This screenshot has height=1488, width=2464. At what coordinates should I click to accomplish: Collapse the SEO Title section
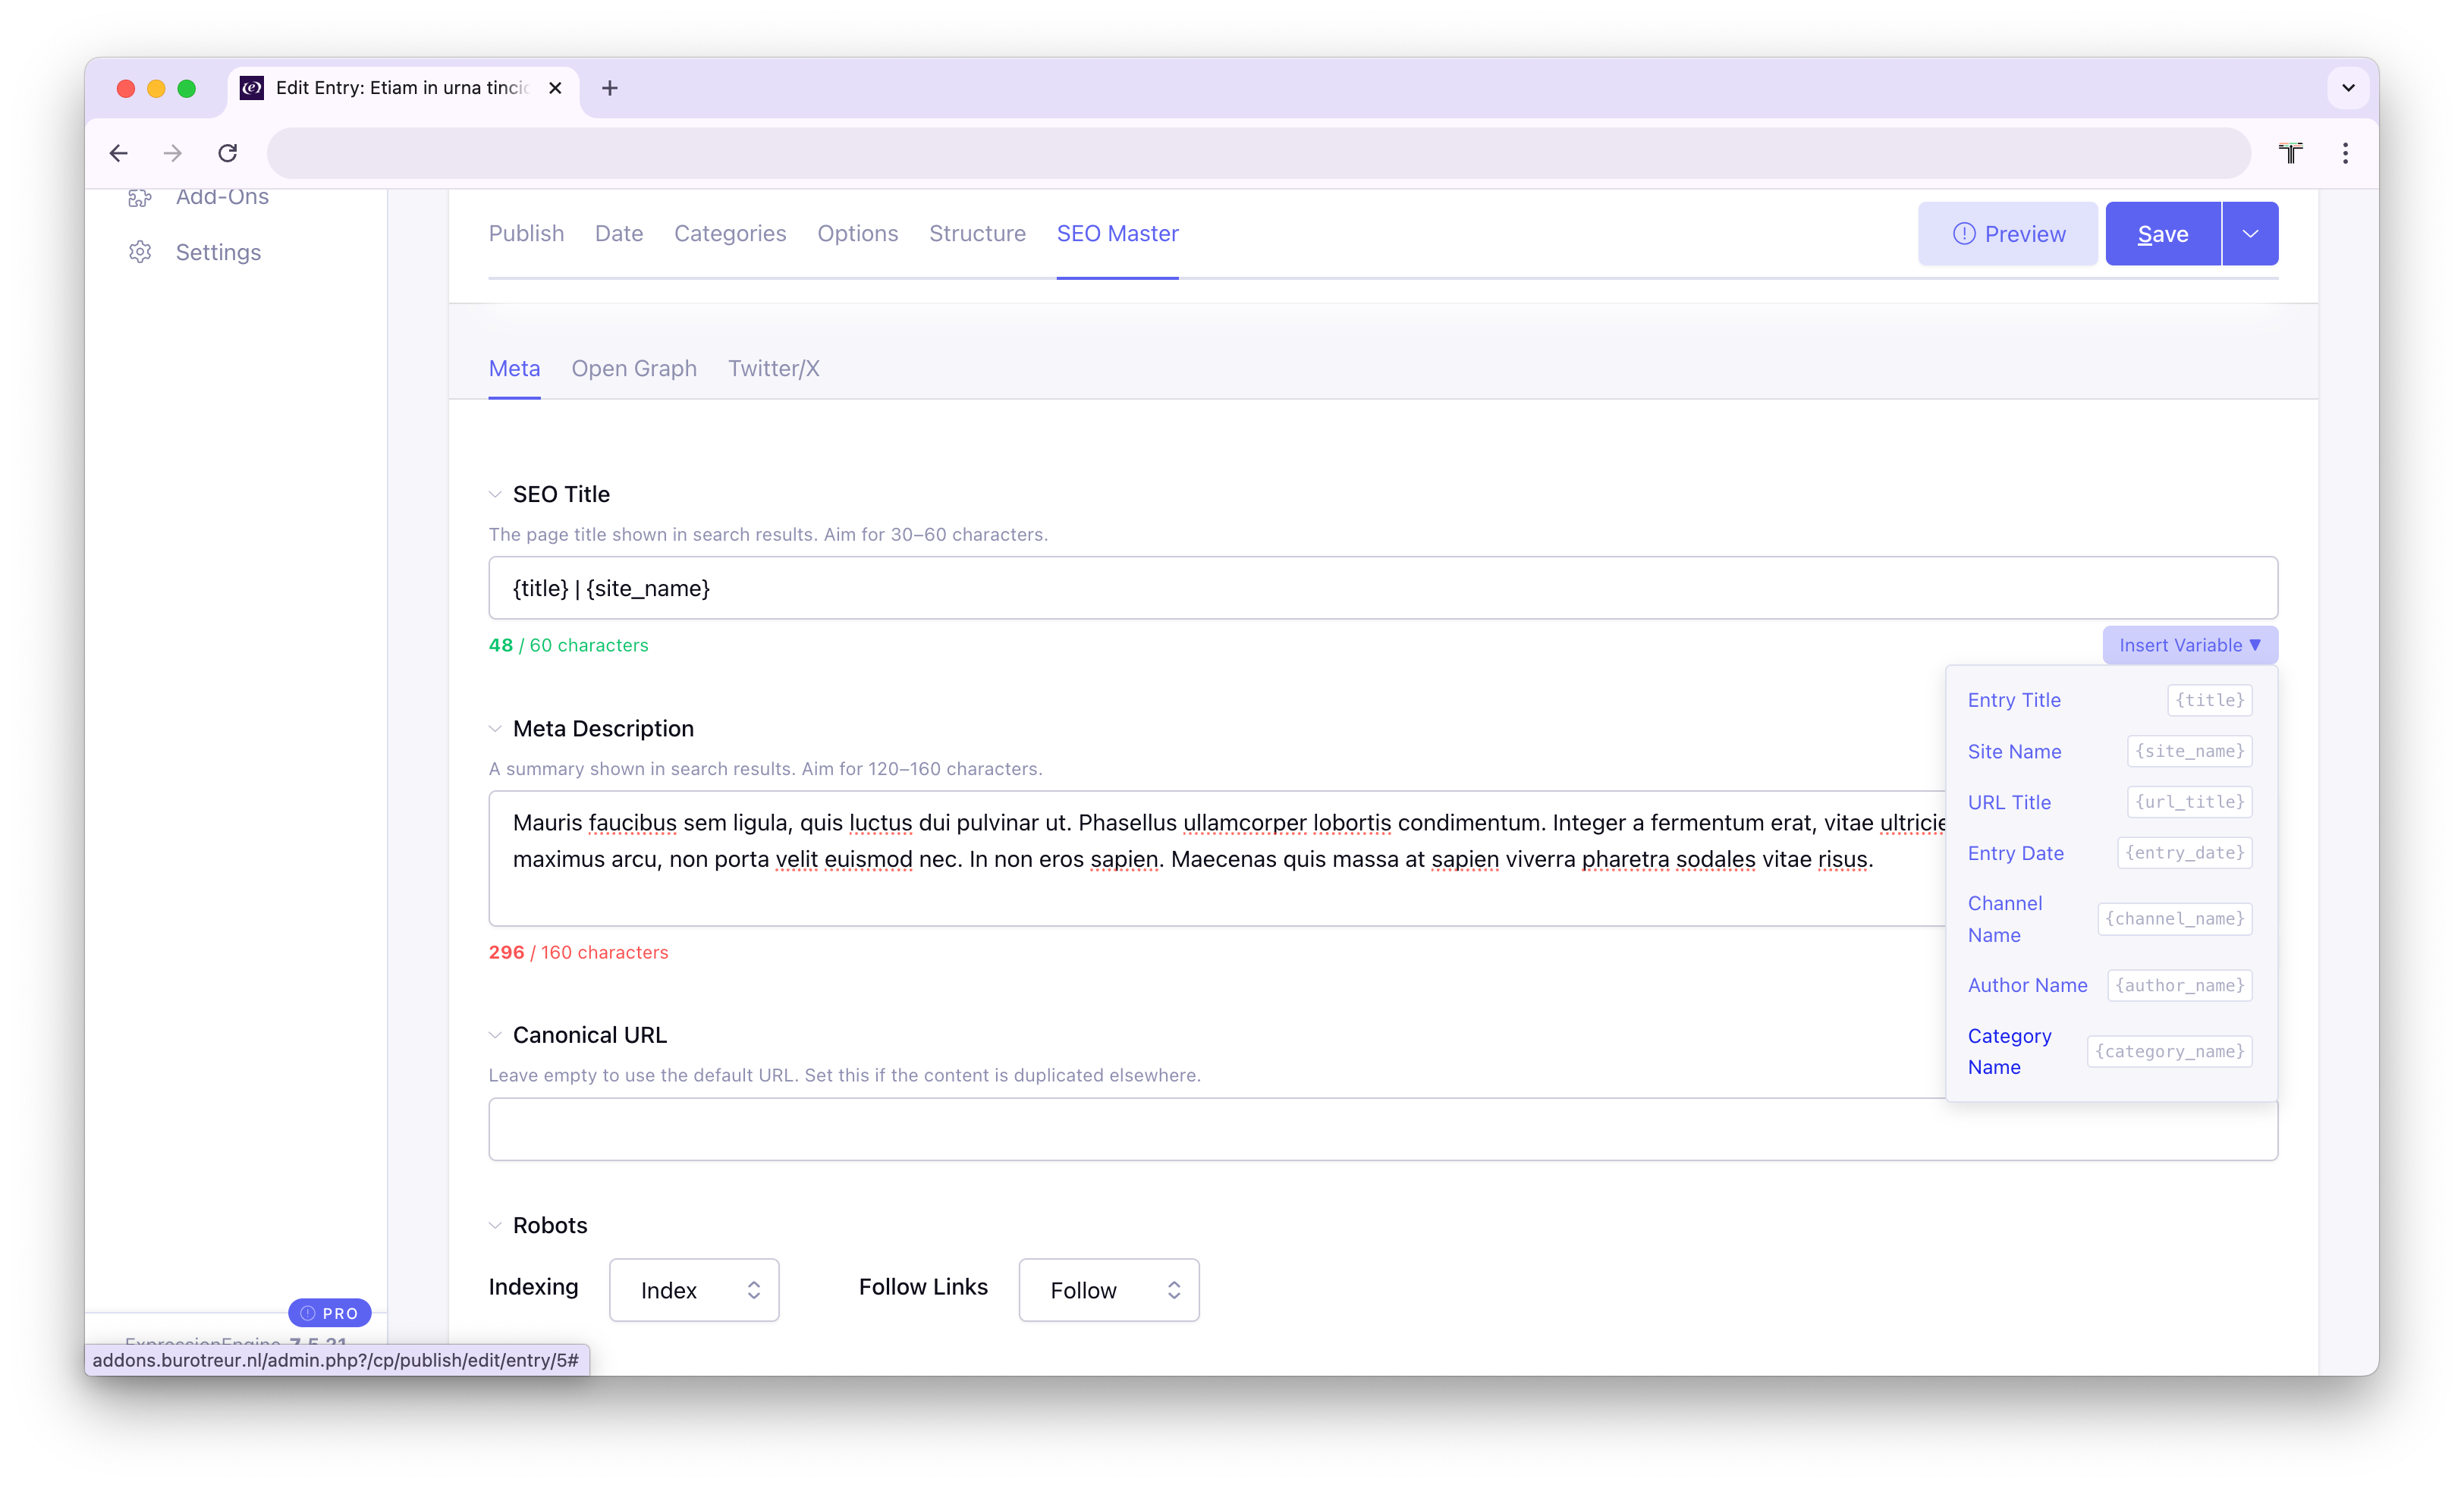pos(496,493)
